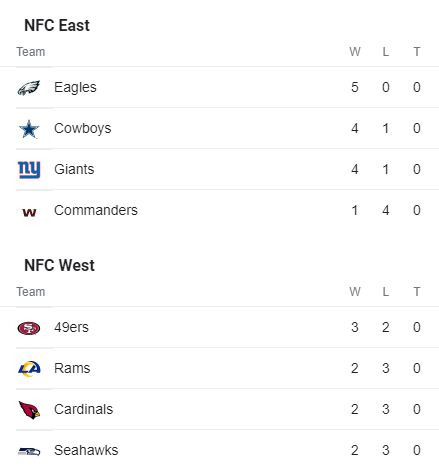
Task: Open the Cowboys team name link
Action: (x=83, y=128)
